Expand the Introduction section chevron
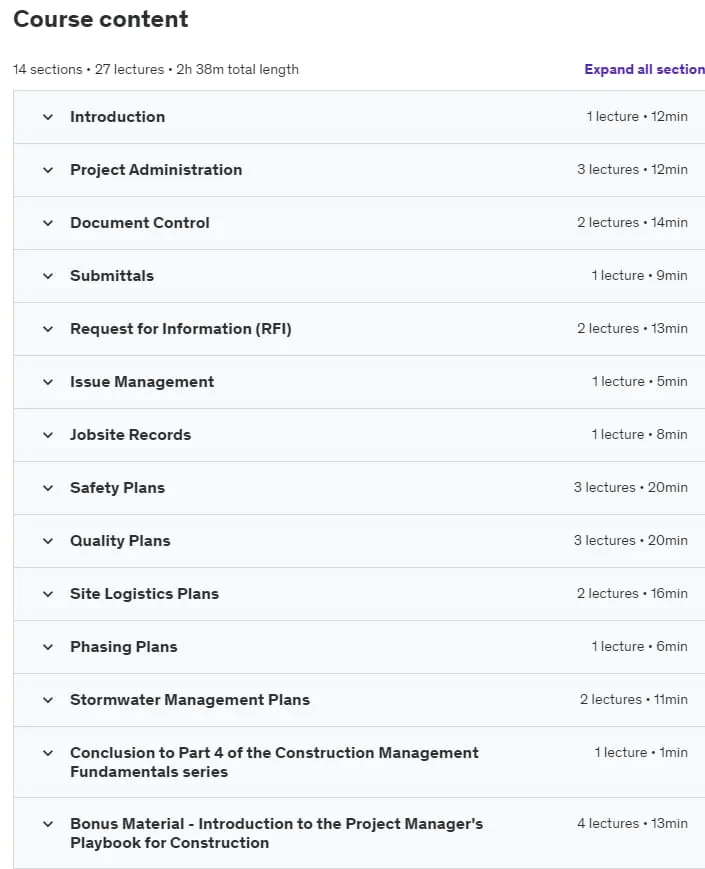 [48, 117]
